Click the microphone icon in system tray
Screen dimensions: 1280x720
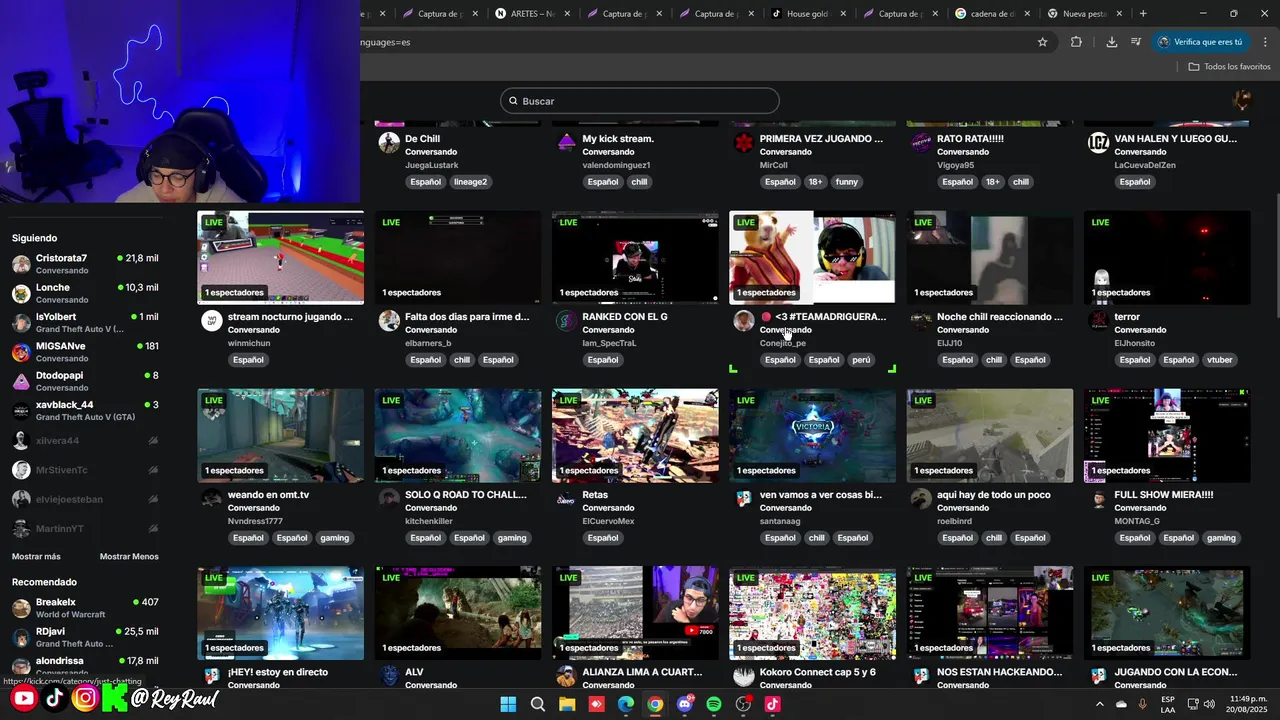point(1142,704)
